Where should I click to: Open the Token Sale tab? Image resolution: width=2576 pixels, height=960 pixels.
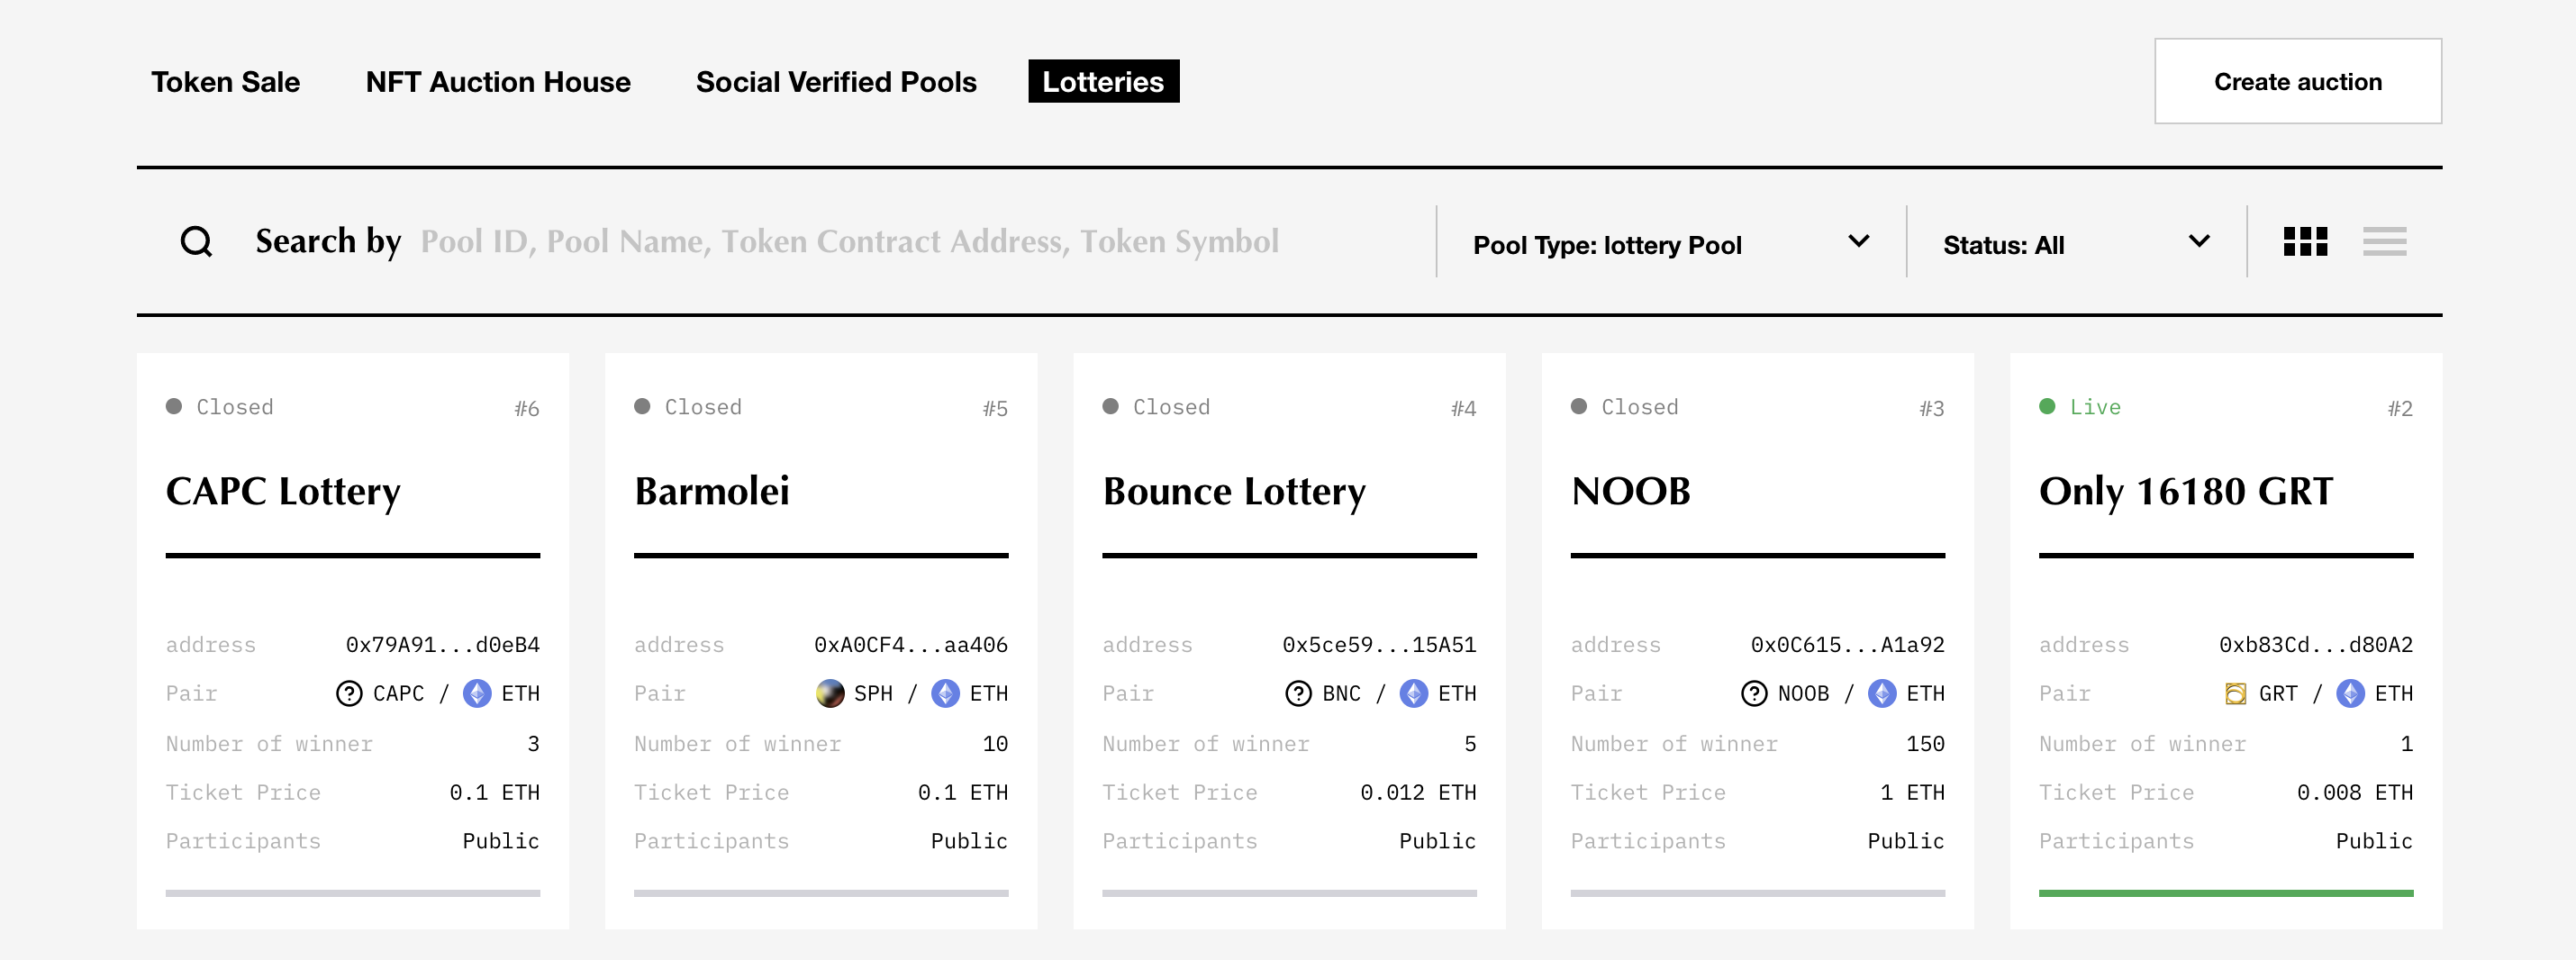(225, 82)
